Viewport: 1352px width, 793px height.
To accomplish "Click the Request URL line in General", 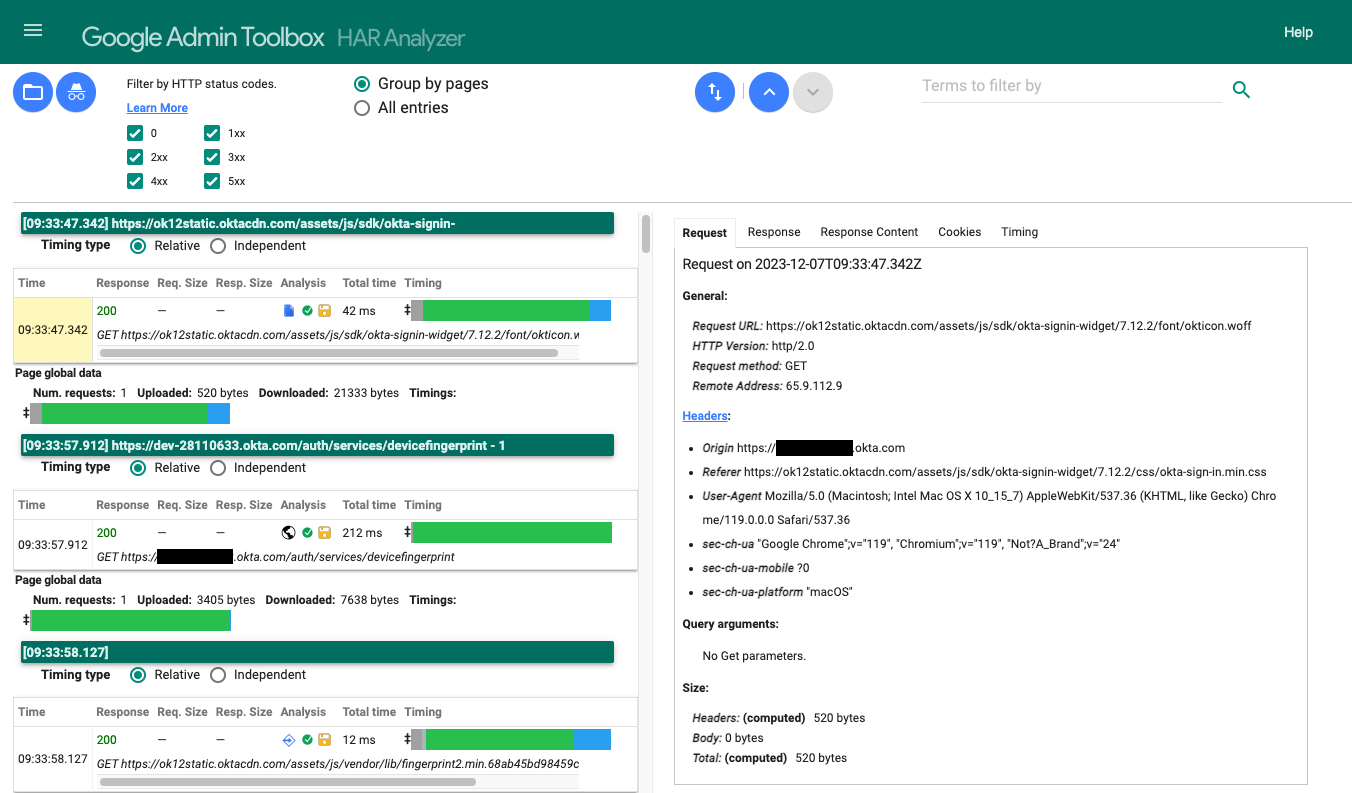I will [x=972, y=326].
